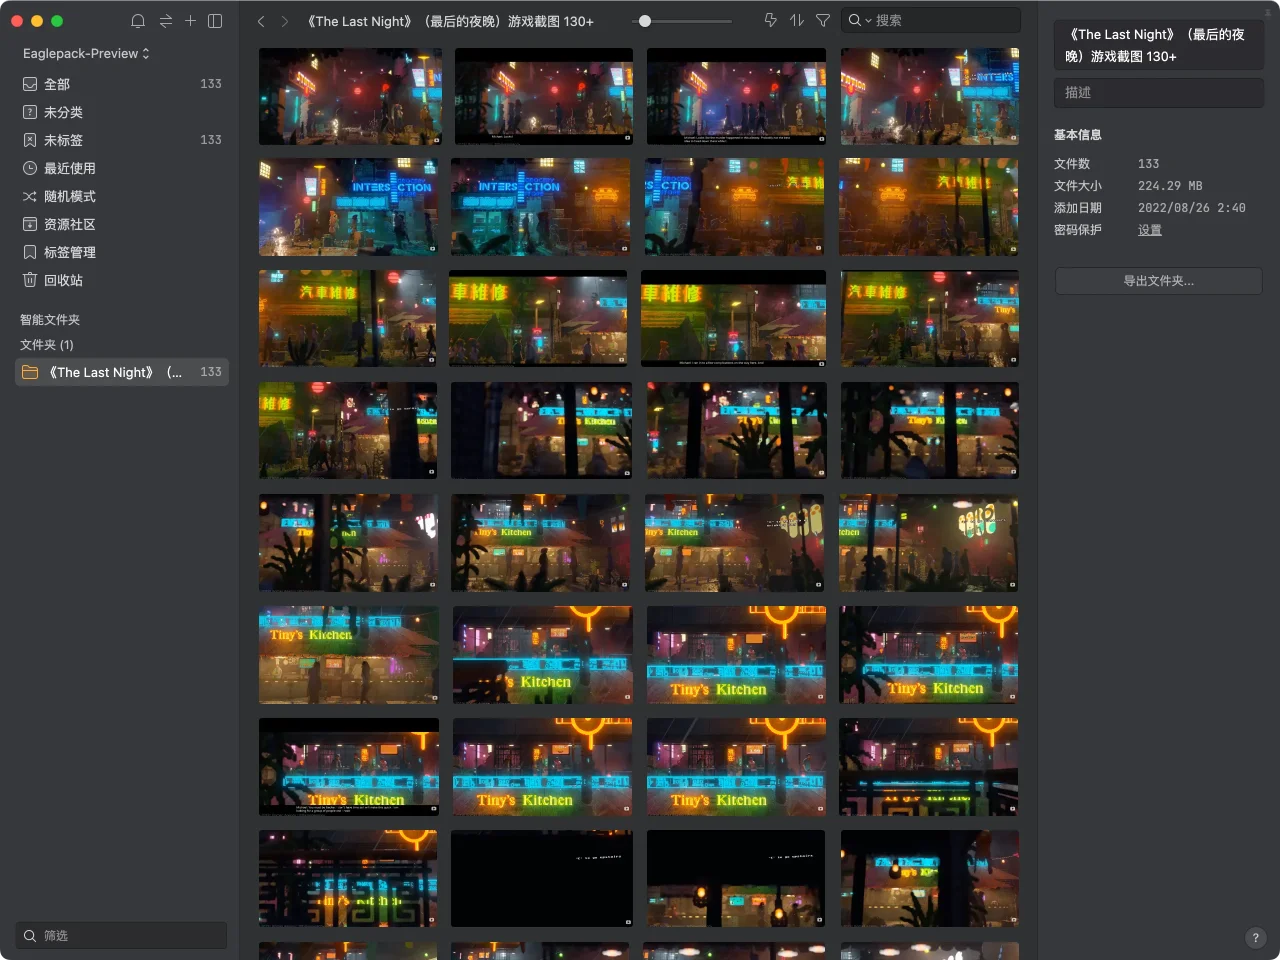Image resolution: width=1280 pixels, height=960 pixels.
Task: Open 最近使用 in the sidebar
Action: 122,168
